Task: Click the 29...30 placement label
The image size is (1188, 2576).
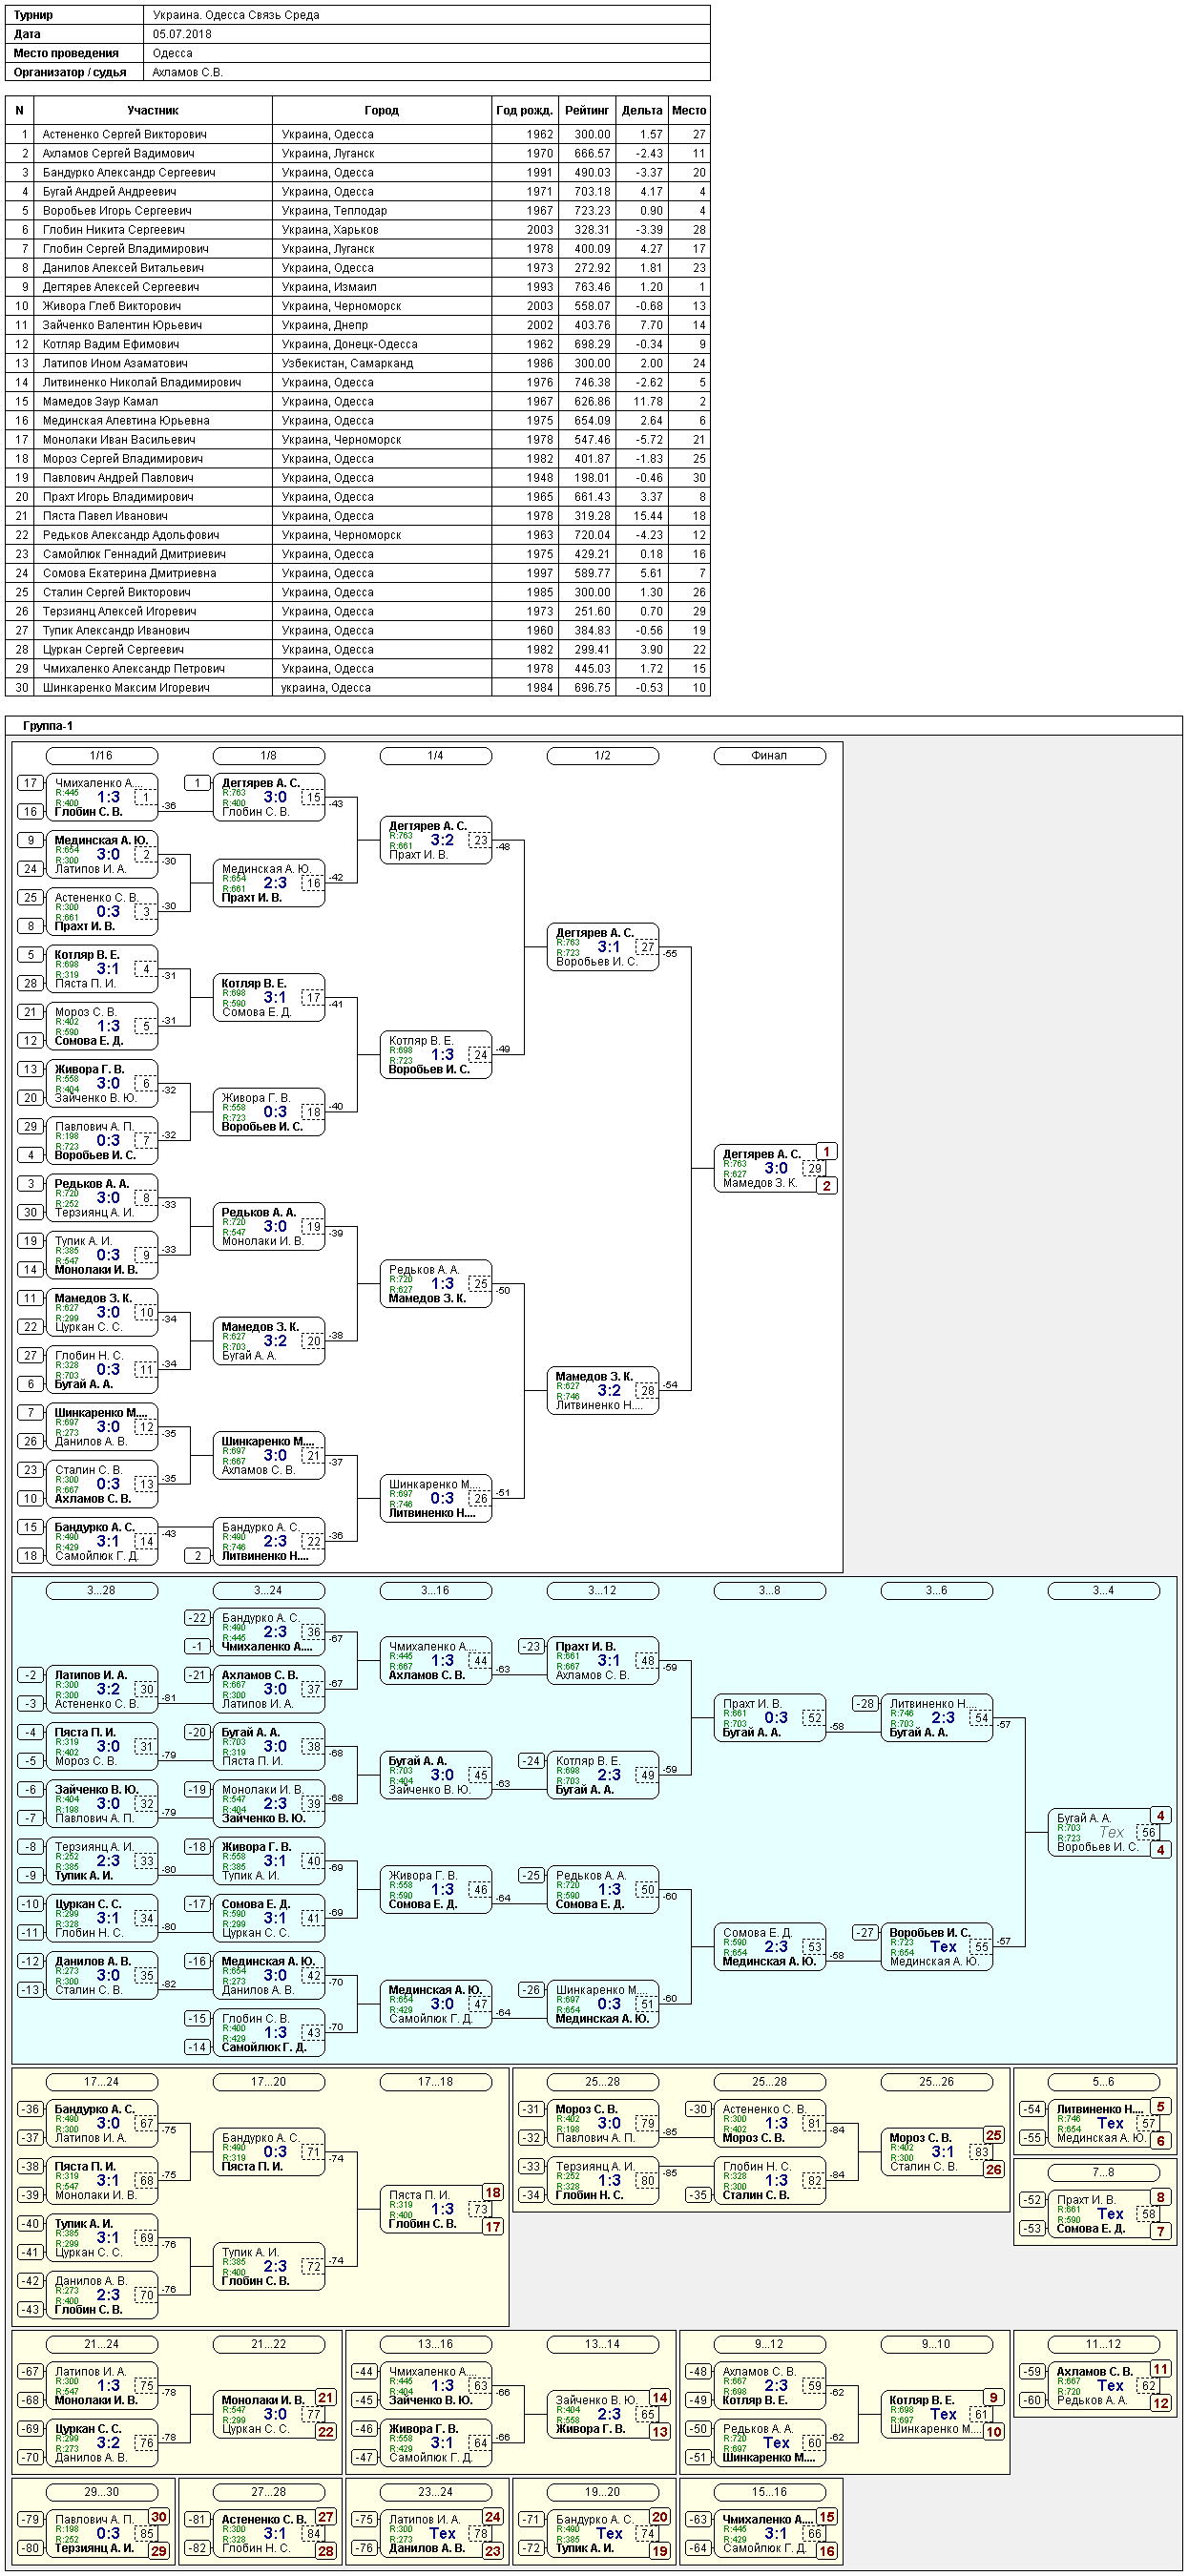Action: tap(101, 2491)
